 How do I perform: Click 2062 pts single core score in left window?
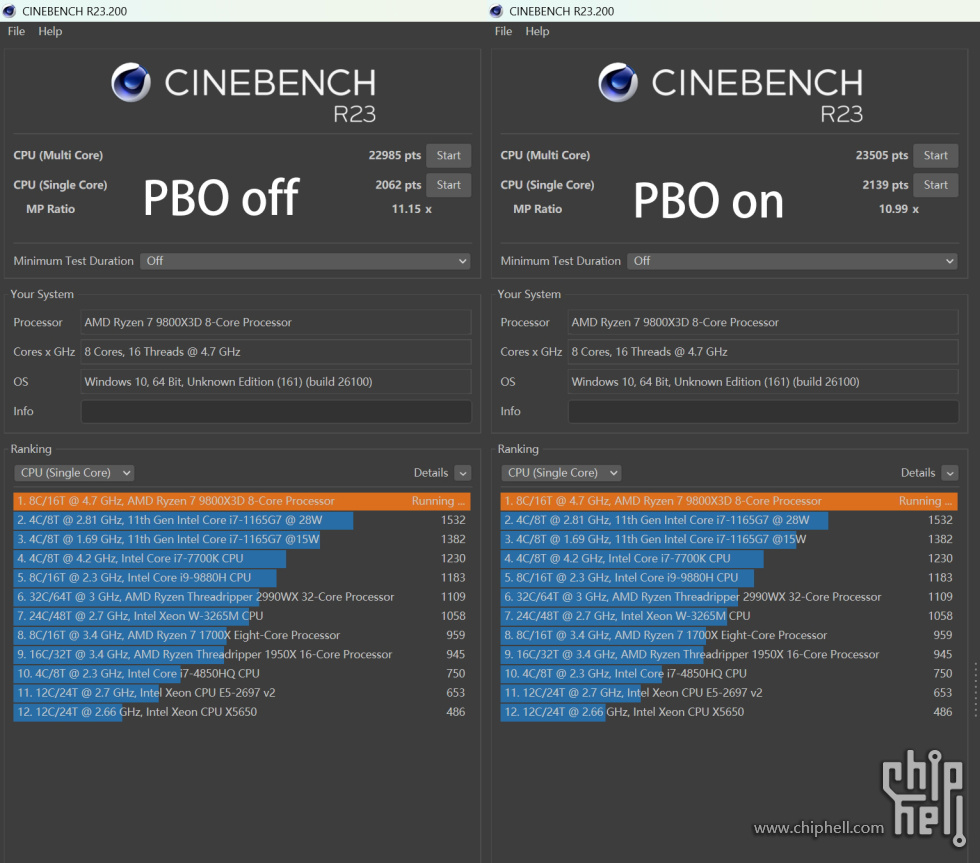[x=398, y=185]
